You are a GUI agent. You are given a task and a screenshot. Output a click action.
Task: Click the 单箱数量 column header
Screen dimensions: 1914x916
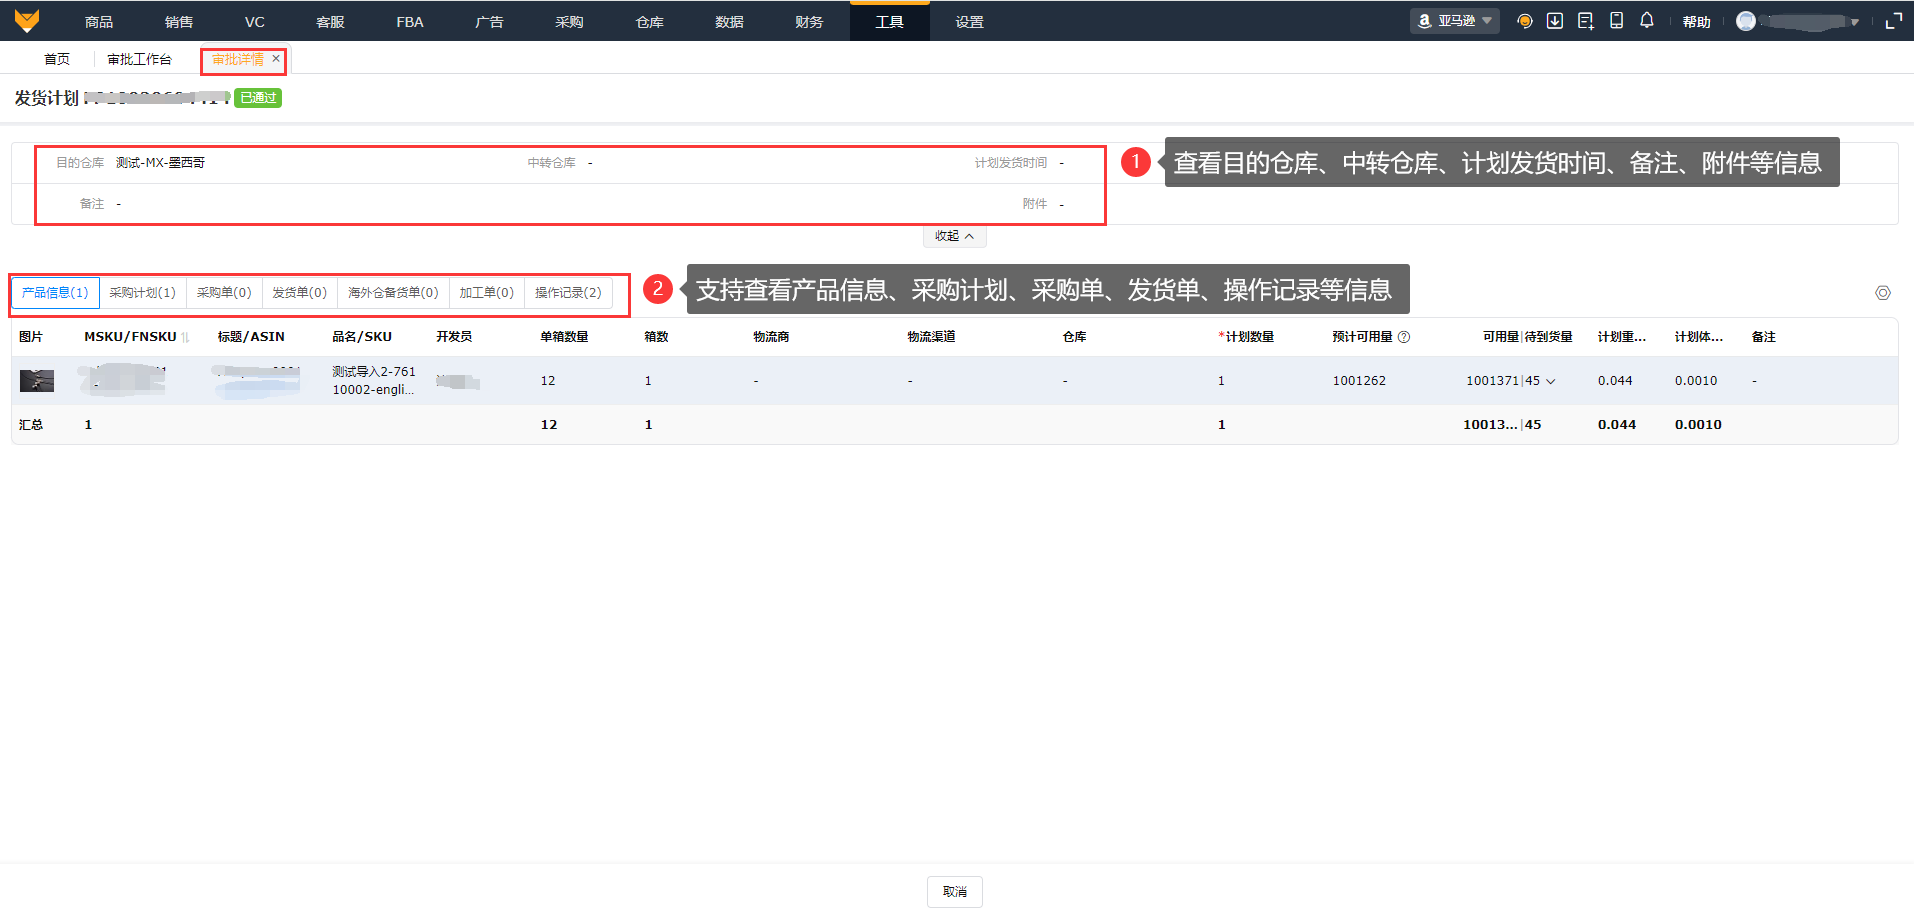coord(564,337)
